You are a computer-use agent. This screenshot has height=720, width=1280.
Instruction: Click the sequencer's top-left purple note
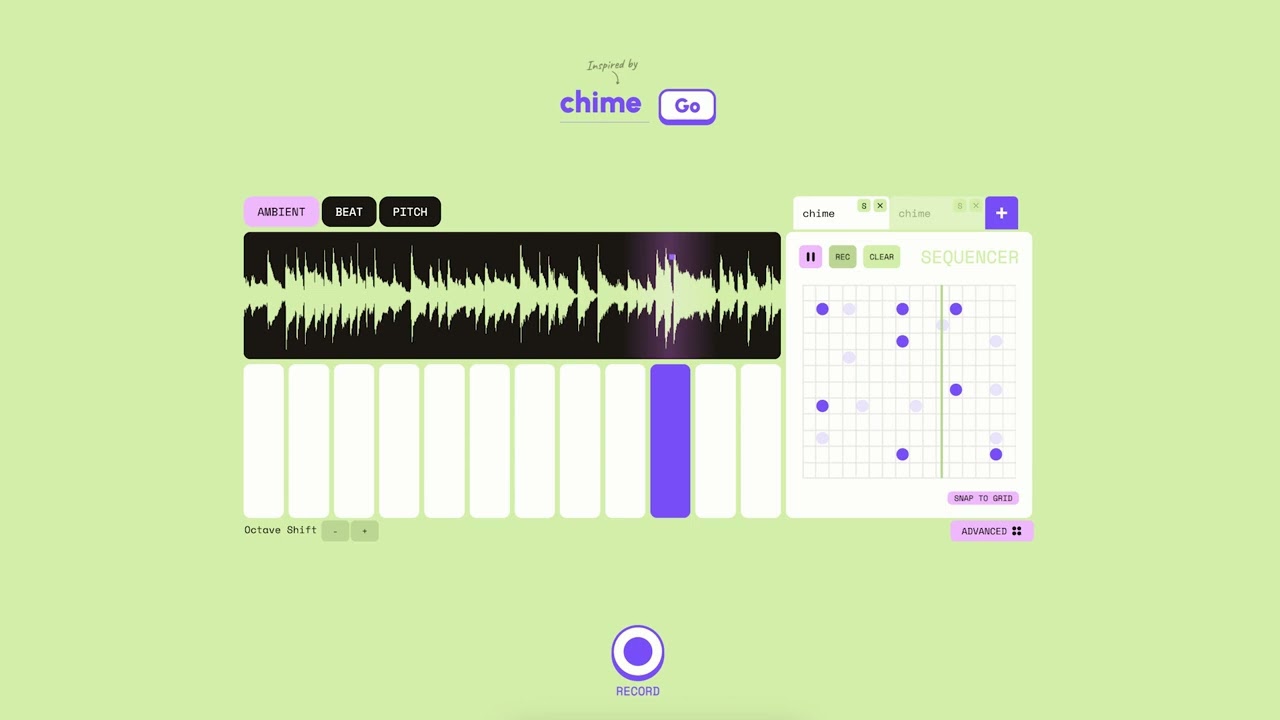(822, 309)
